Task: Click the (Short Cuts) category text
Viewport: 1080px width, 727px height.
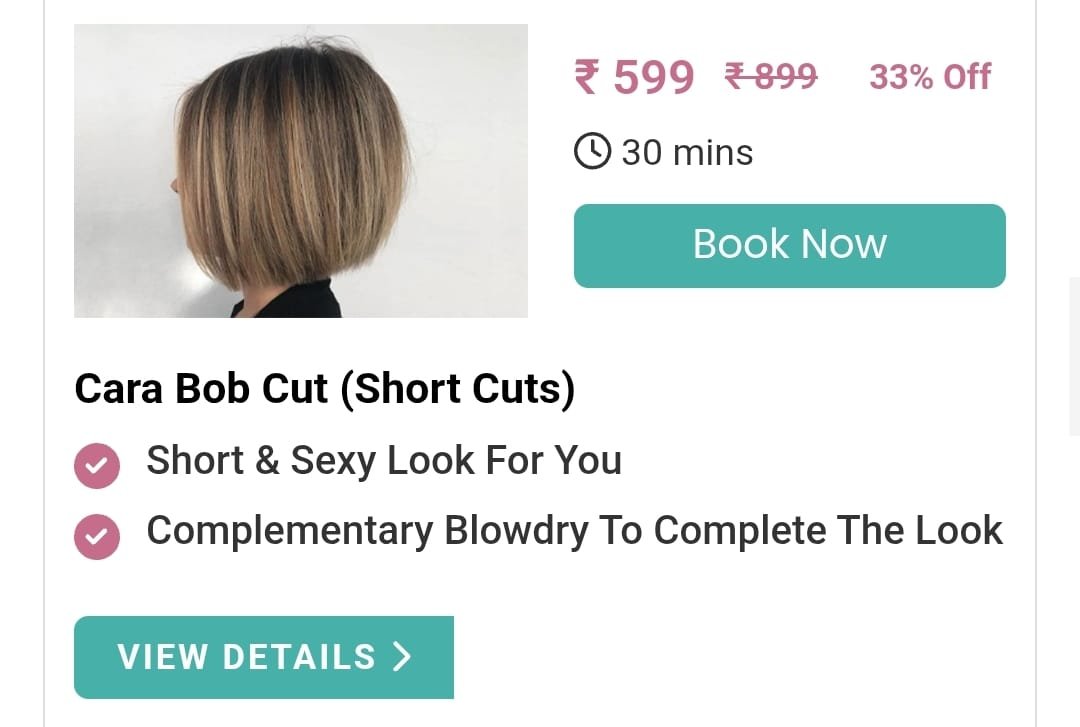Action: tap(457, 389)
